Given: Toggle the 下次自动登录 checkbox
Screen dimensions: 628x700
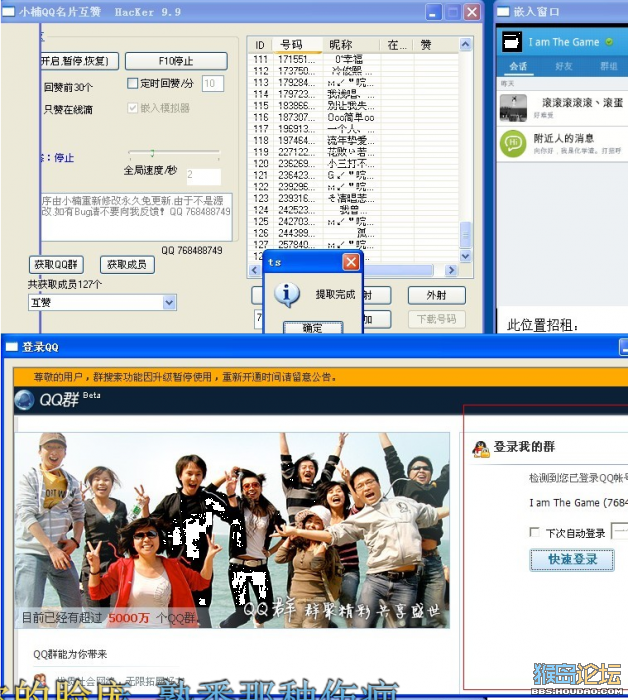Looking at the screenshot, I should (x=534, y=532).
